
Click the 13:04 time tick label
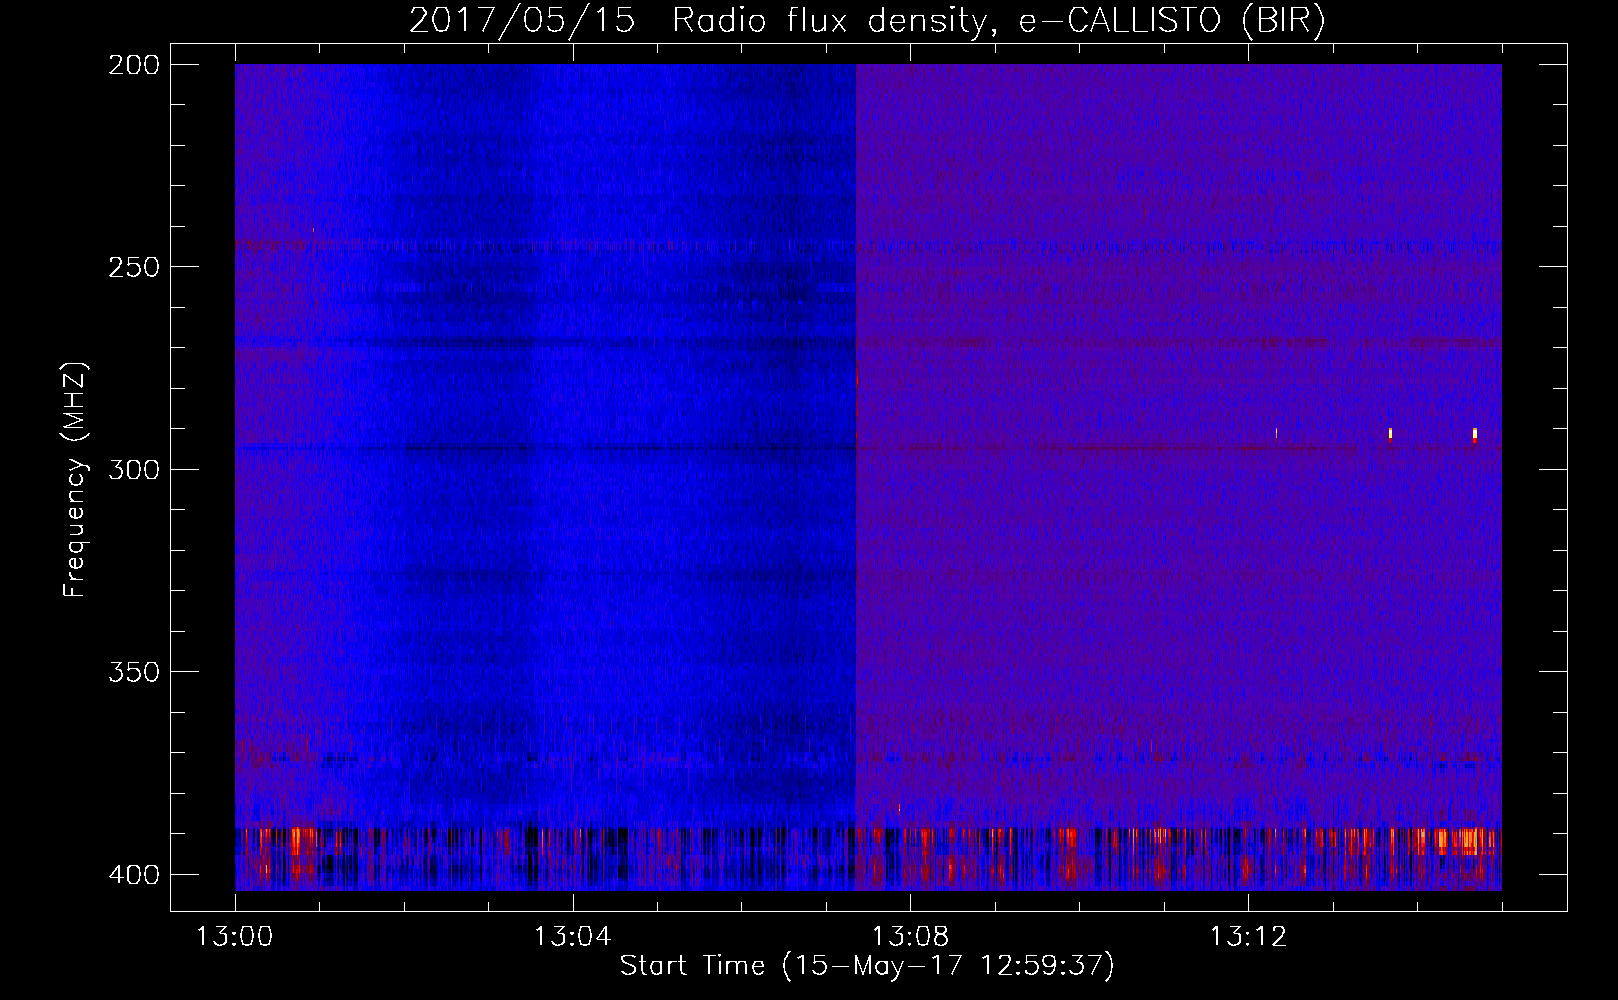point(572,937)
